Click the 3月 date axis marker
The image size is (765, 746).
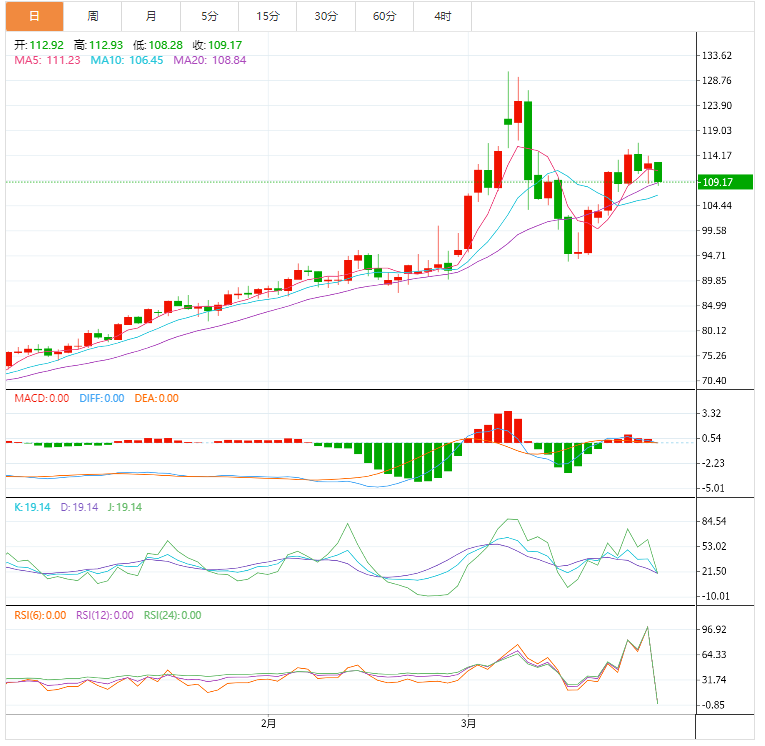(x=469, y=722)
